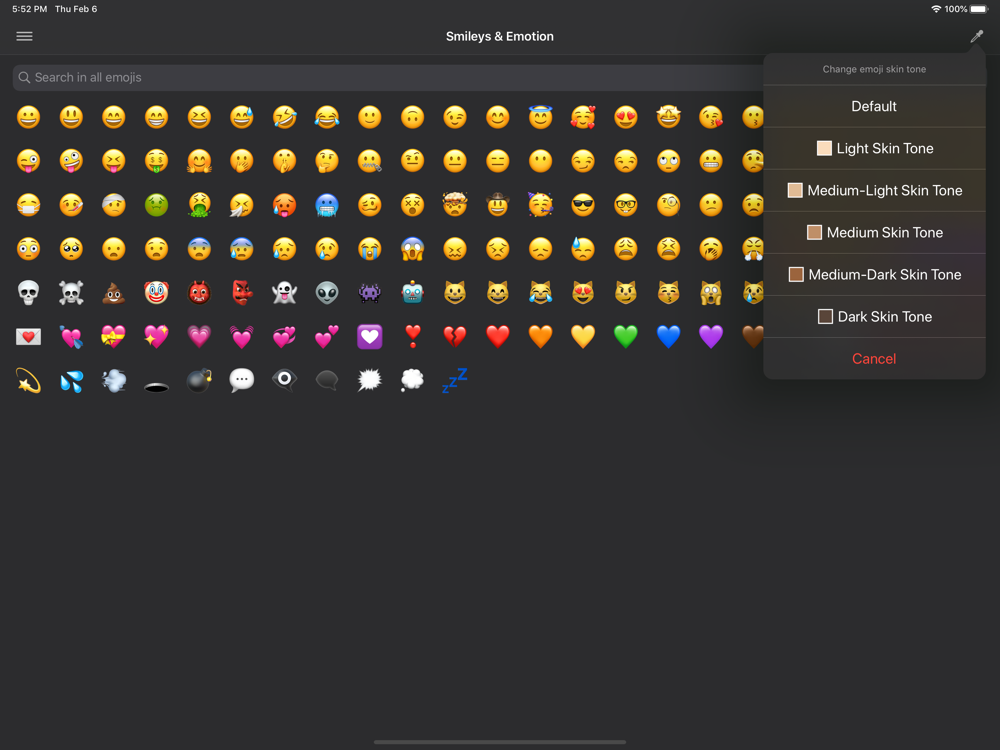Choose the zzz sleeping emoji

pyautogui.click(x=455, y=380)
